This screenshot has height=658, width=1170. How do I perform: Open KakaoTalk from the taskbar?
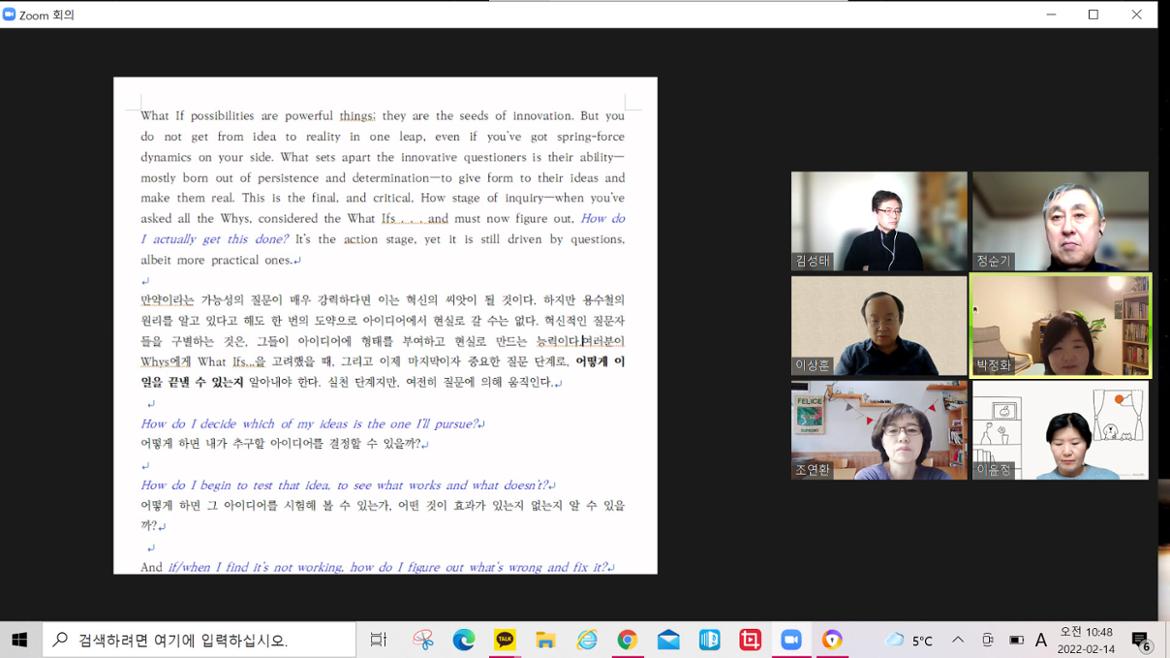[505, 640]
